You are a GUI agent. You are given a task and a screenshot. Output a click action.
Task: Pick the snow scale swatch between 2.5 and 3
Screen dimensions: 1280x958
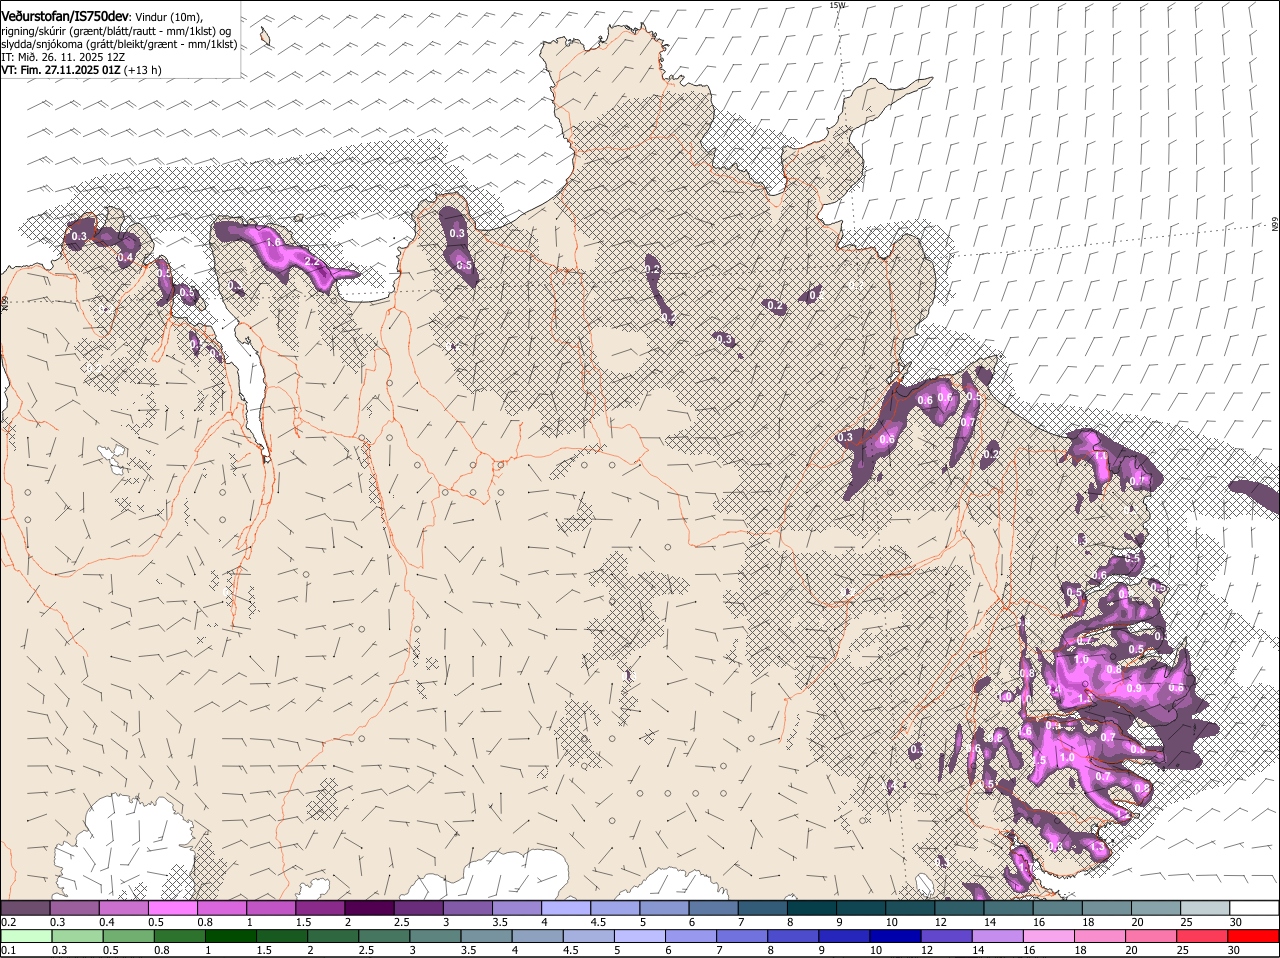(418, 908)
